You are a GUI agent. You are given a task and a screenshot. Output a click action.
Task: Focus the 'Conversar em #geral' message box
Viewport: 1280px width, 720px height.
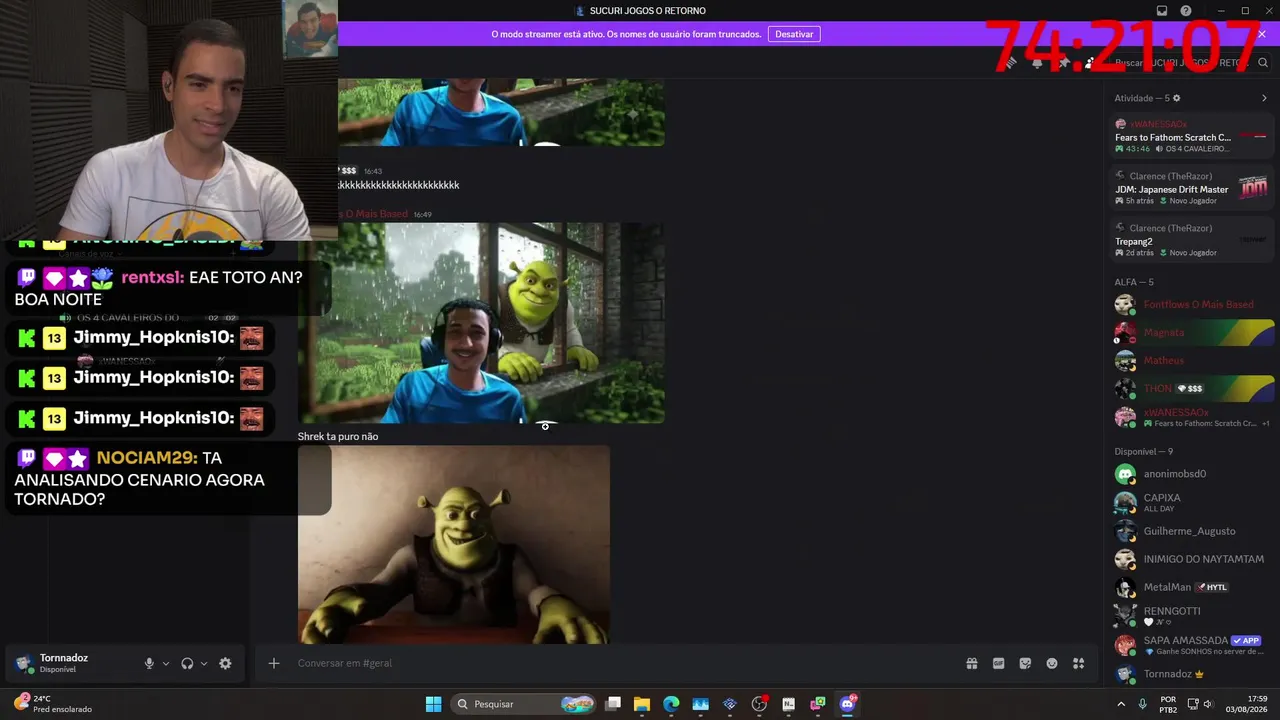[x=620, y=663]
